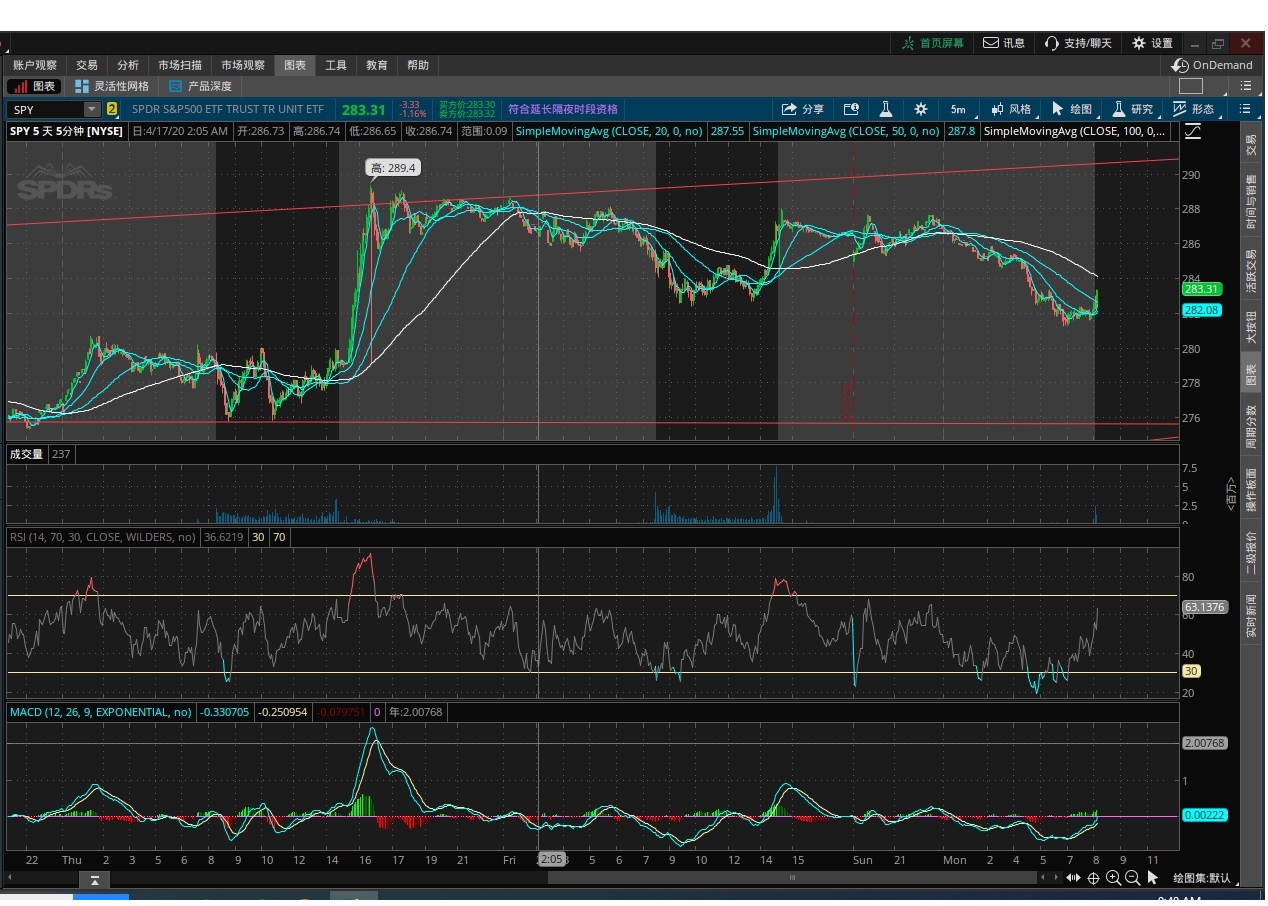Screen dimensions: 1268x906
Task: Open 大按钮 right sidebar panel
Action: tap(1251, 326)
